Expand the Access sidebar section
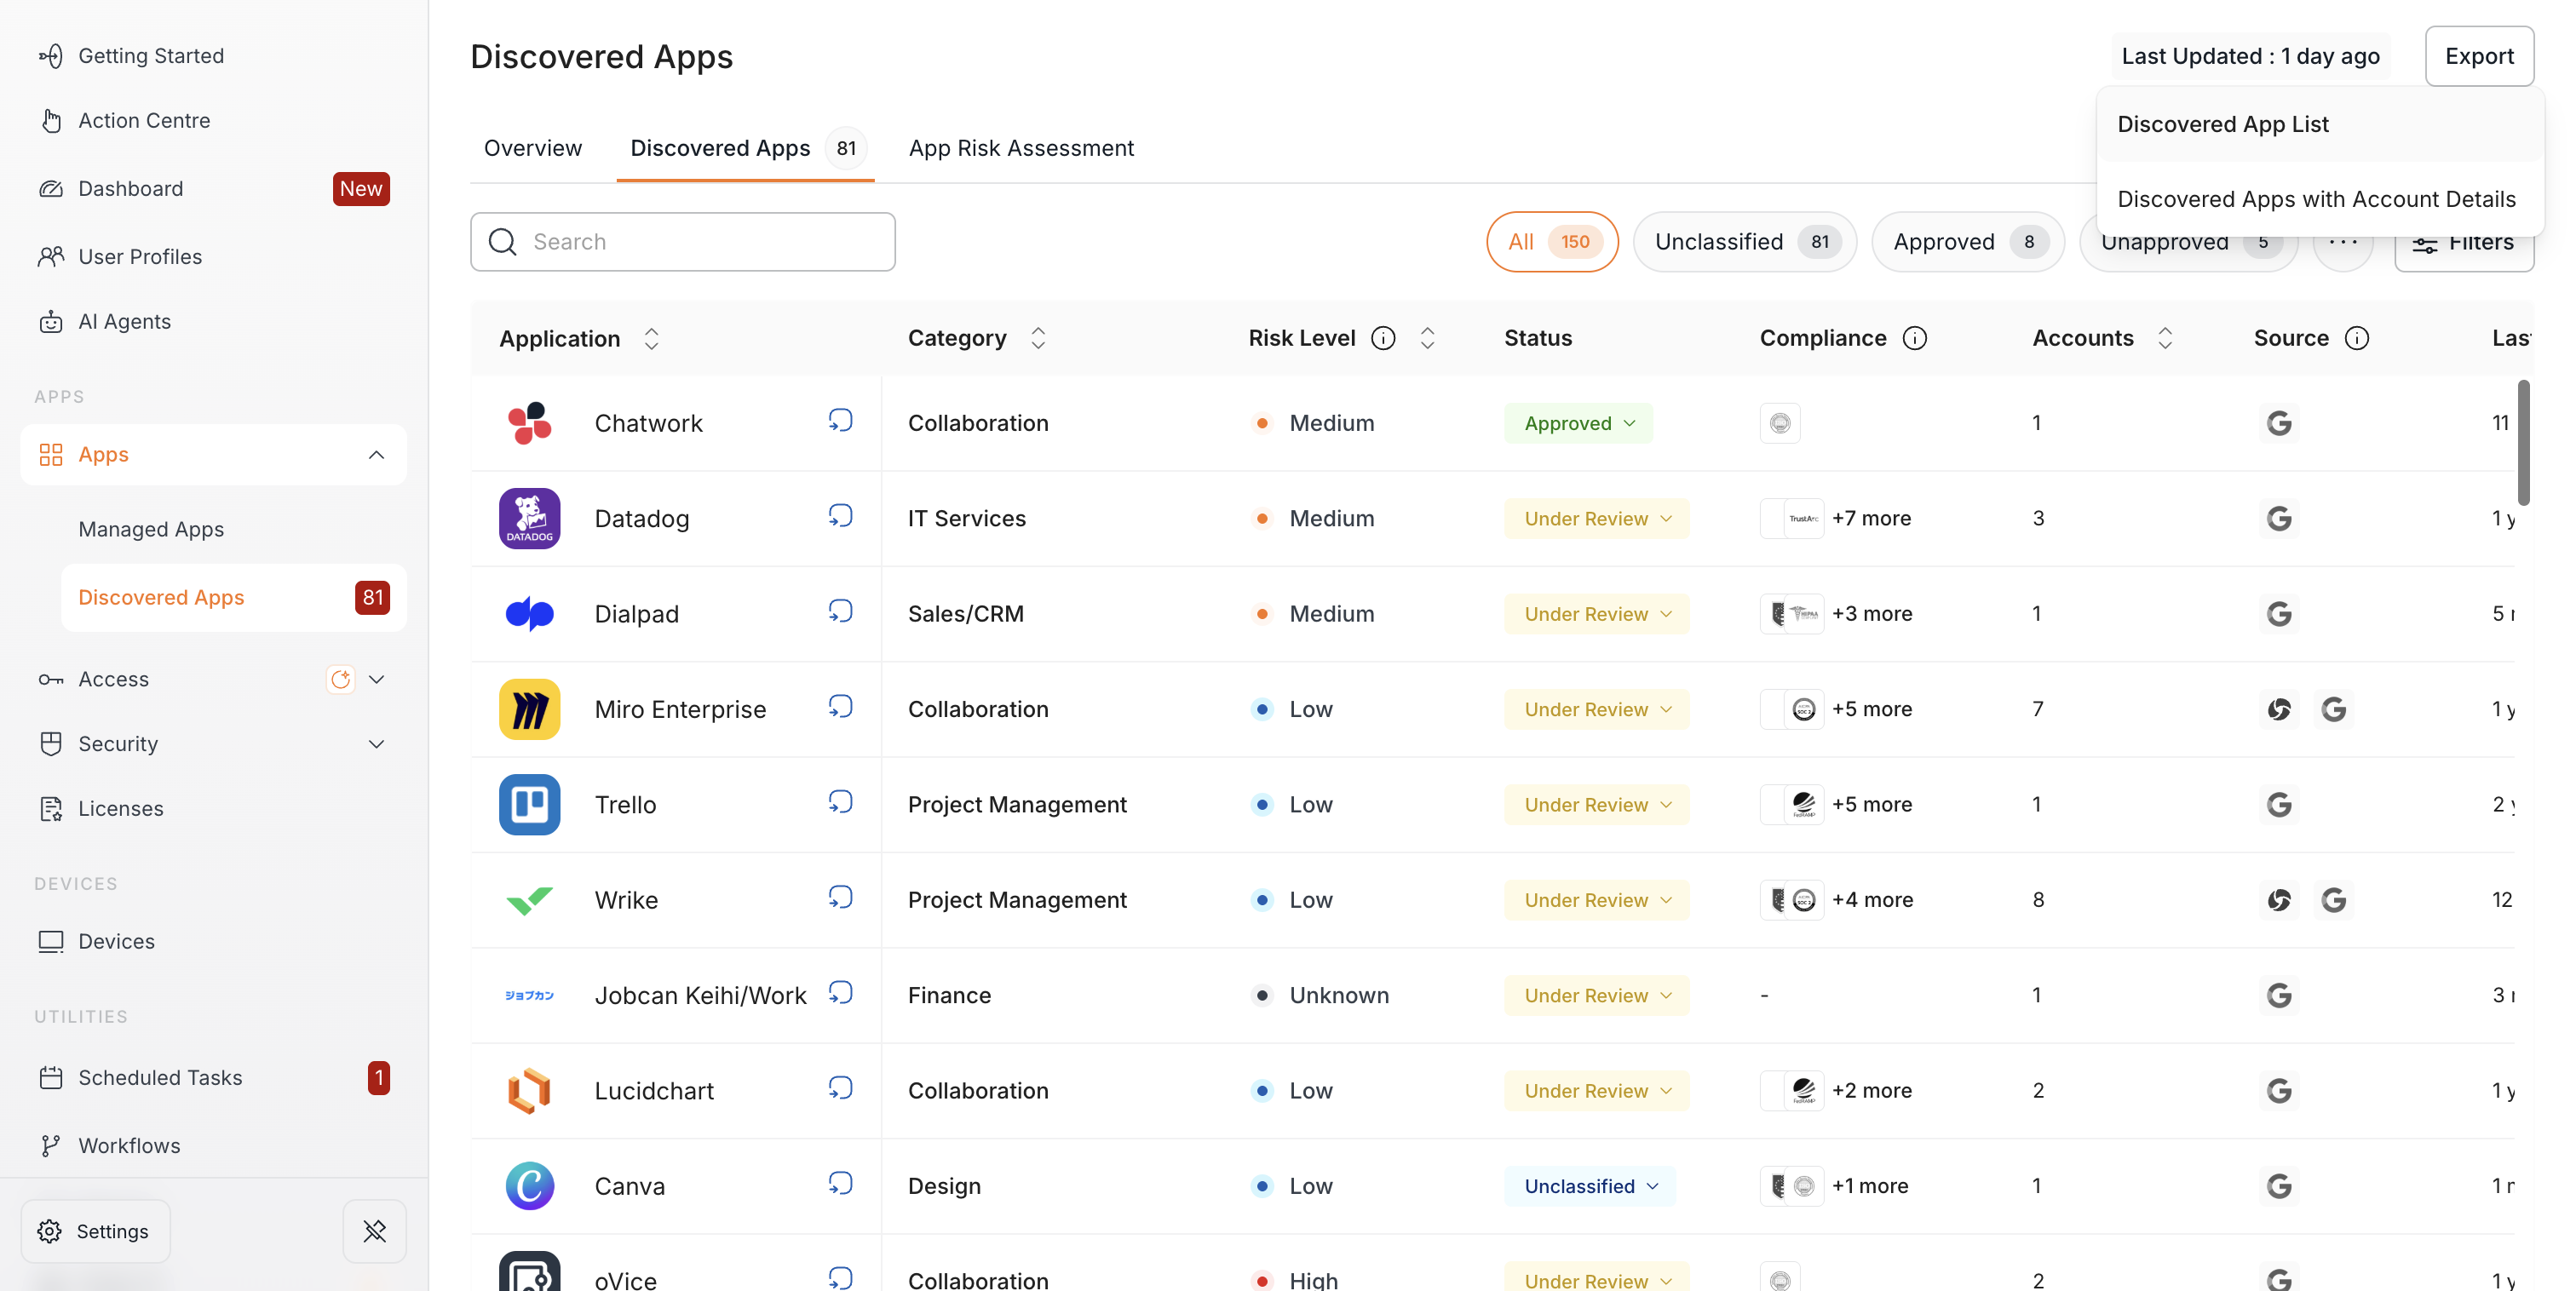The width and height of the screenshot is (2576, 1291). point(376,679)
